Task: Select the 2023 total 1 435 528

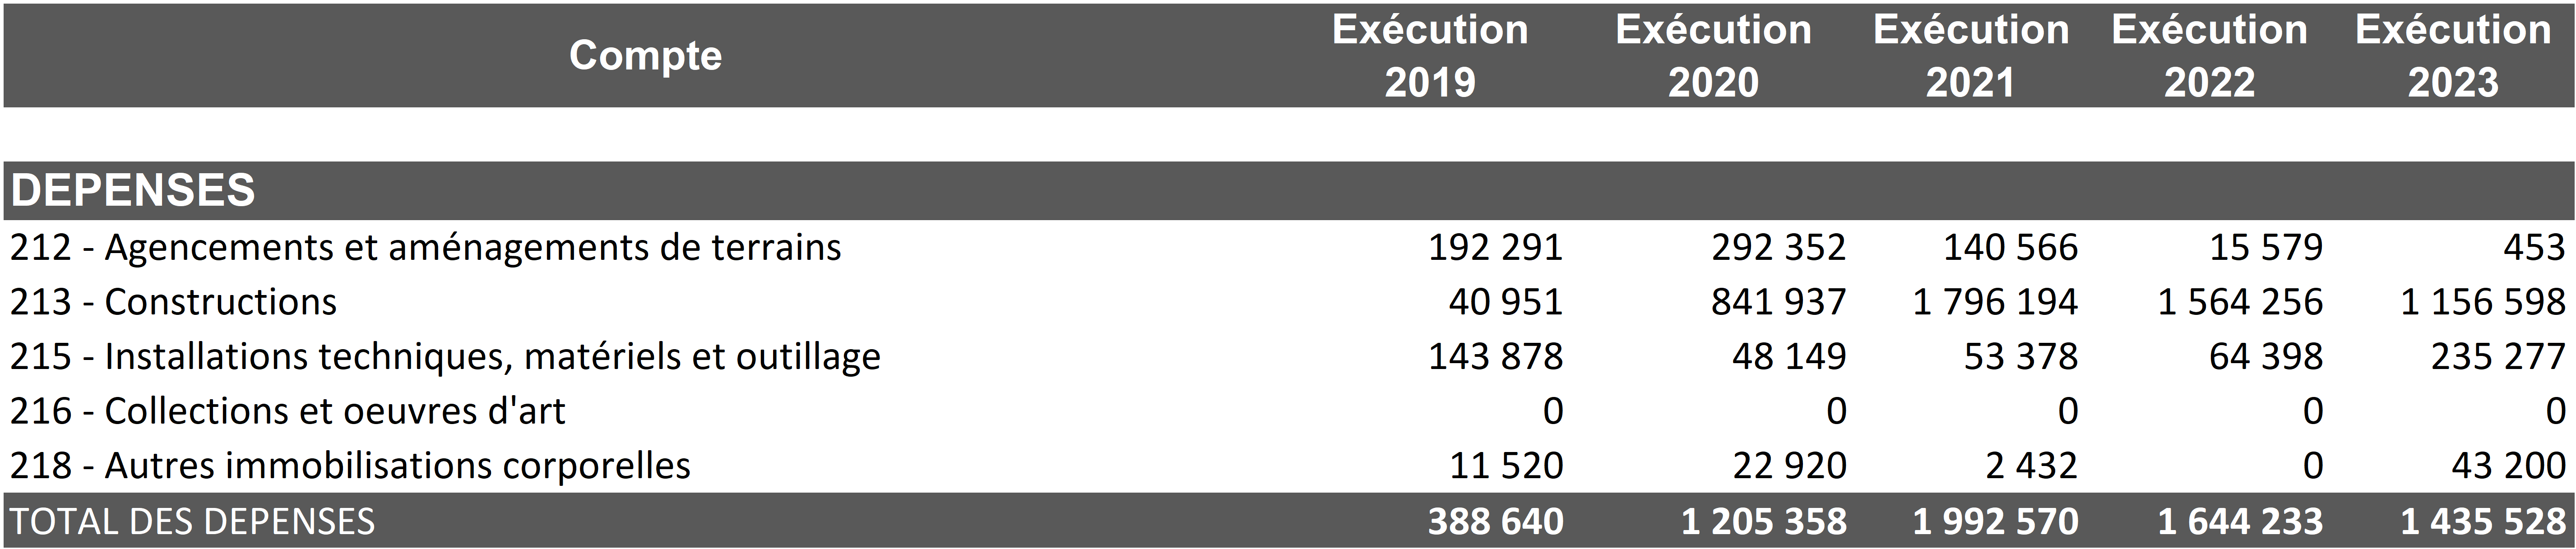Action: 2483,521
